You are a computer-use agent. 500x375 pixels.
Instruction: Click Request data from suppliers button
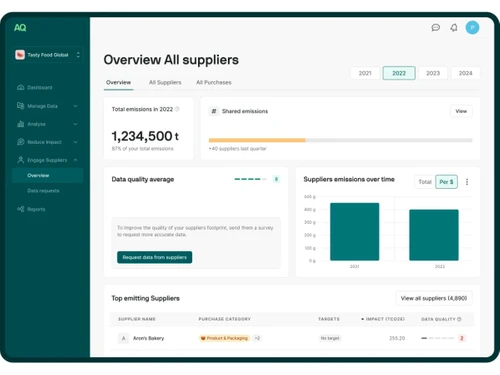[154, 257]
